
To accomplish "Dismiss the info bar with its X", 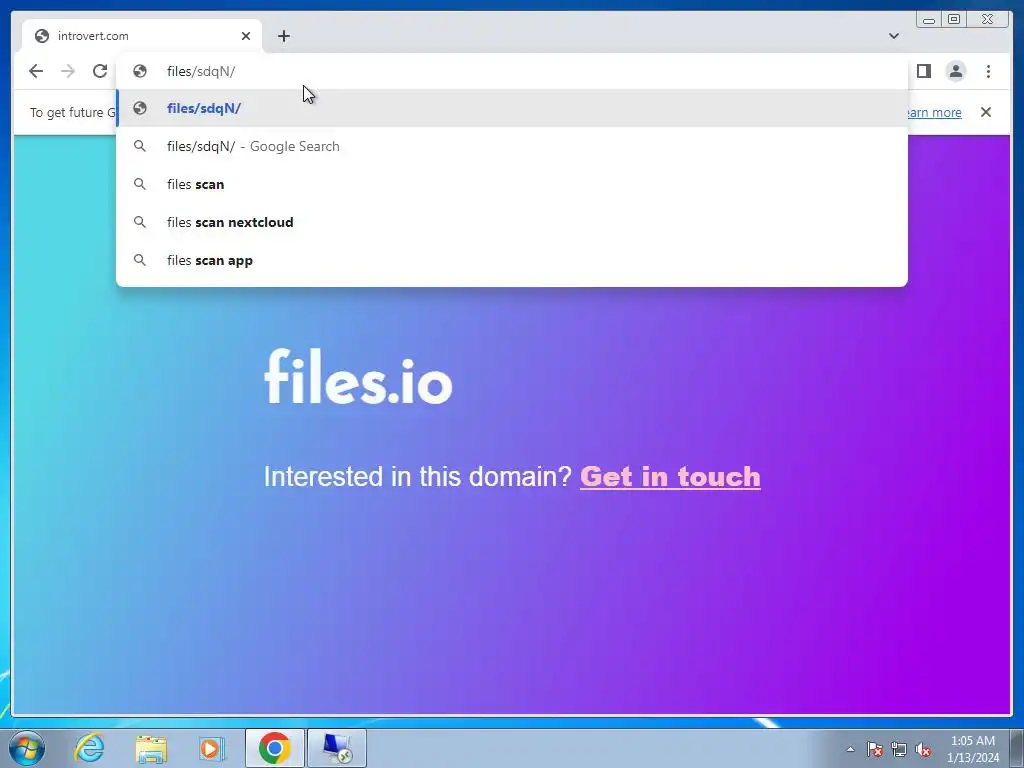I will 986,112.
